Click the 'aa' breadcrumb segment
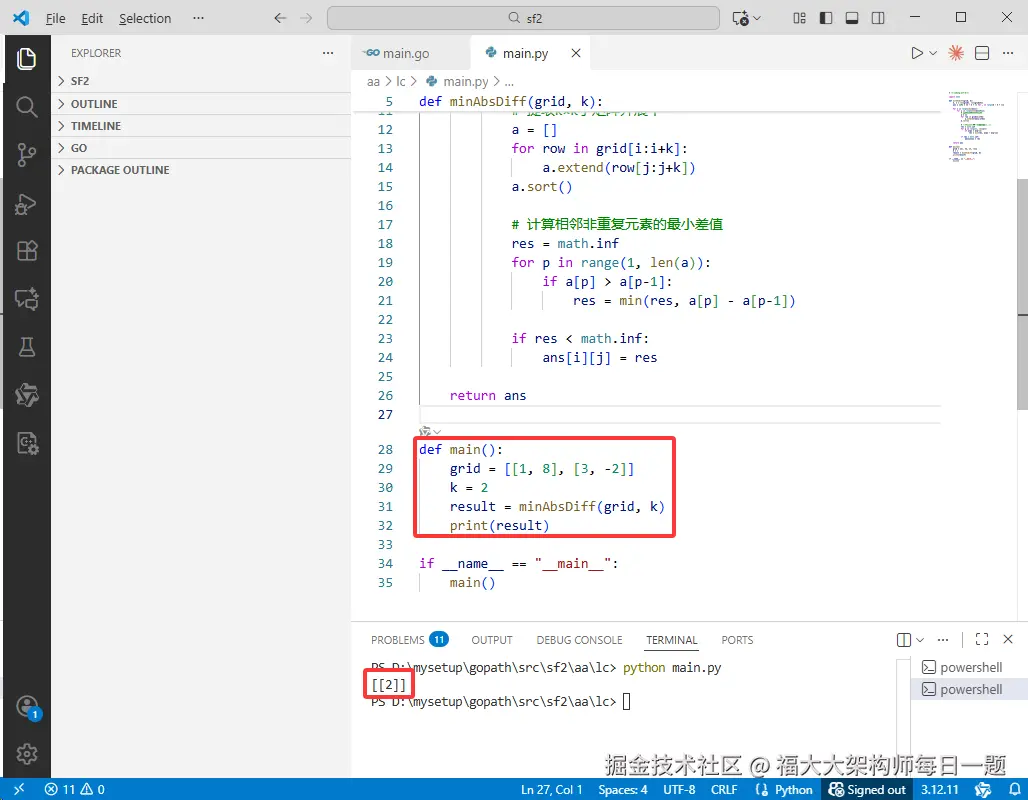 tap(373, 81)
